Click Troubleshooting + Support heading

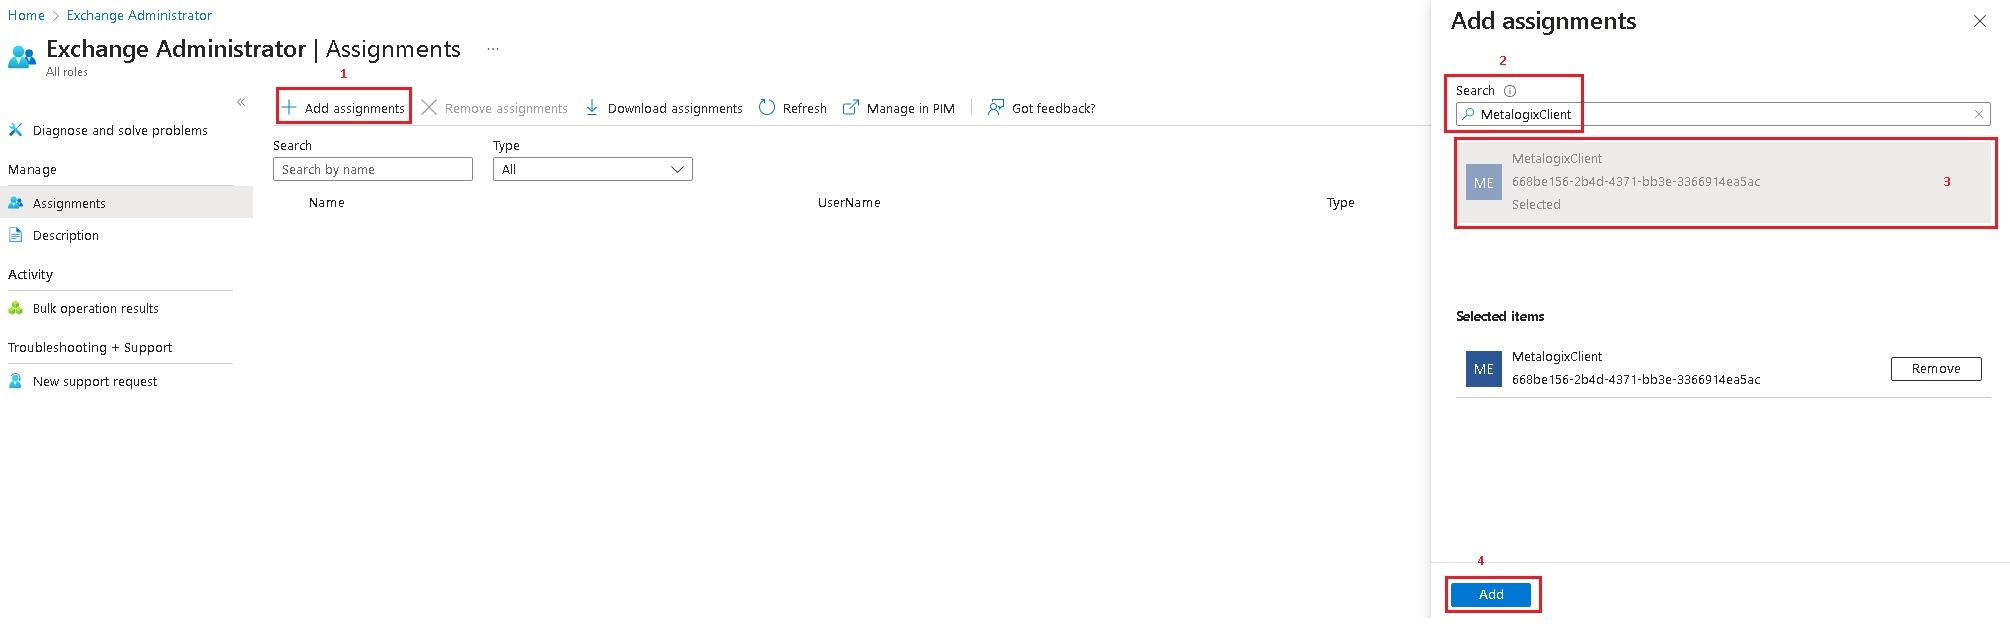tap(90, 347)
